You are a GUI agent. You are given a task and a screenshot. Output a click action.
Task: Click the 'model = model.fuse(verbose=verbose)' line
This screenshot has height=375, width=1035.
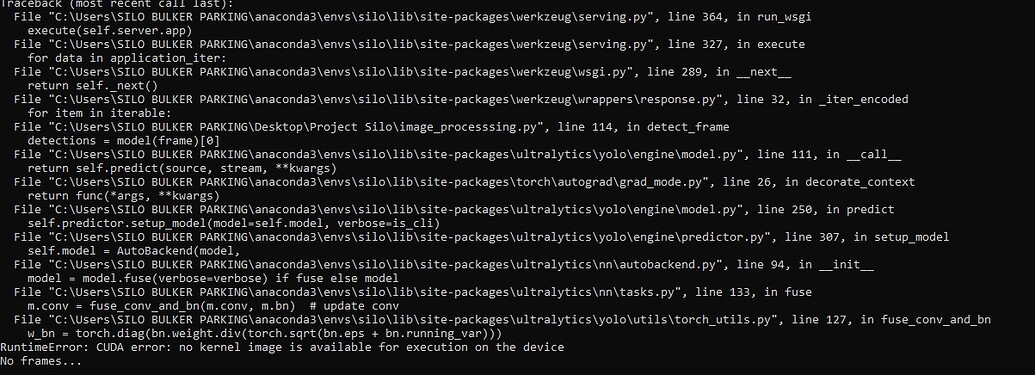click(x=213, y=279)
